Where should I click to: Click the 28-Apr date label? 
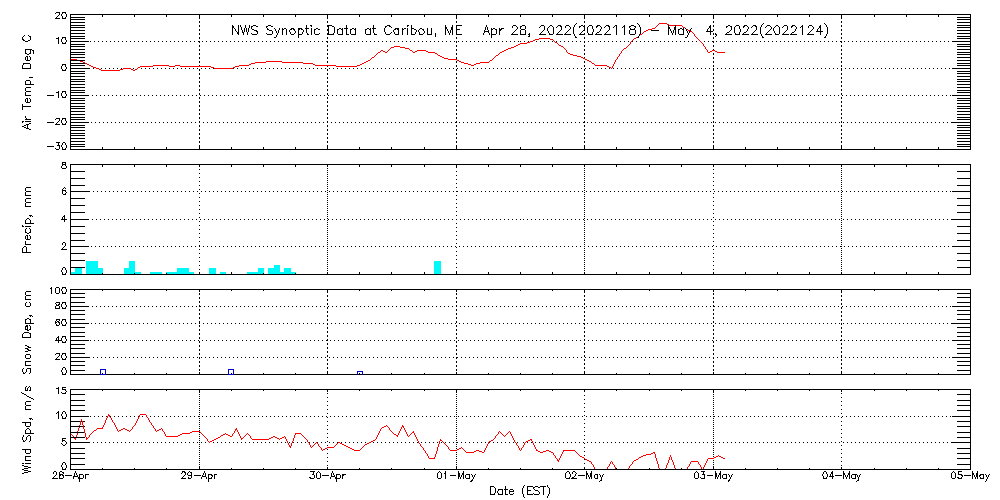pyautogui.click(x=74, y=475)
